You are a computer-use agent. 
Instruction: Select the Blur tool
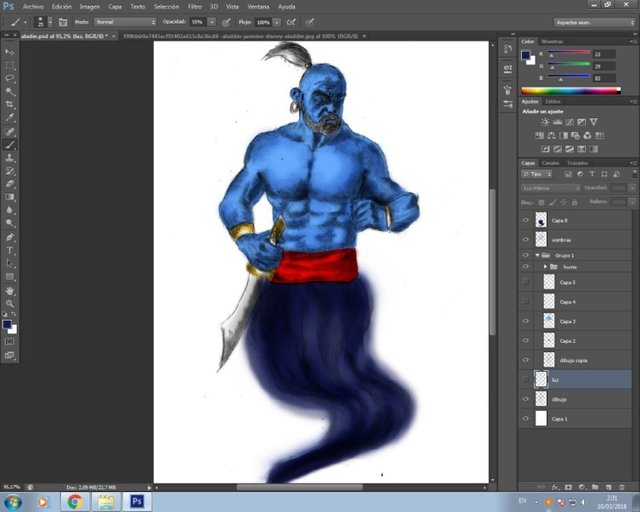[9, 210]
